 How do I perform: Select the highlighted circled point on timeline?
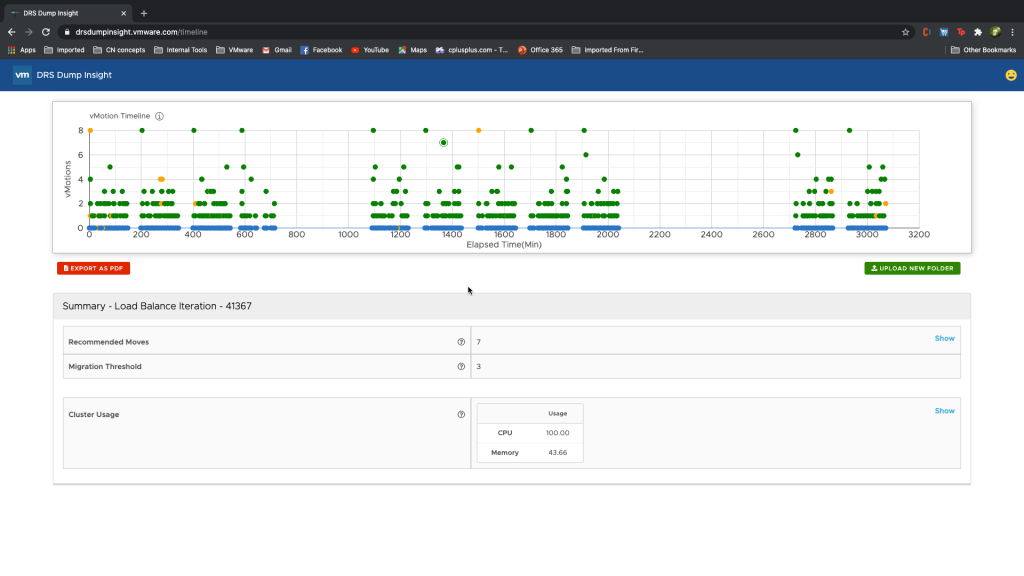click(443, 143)
